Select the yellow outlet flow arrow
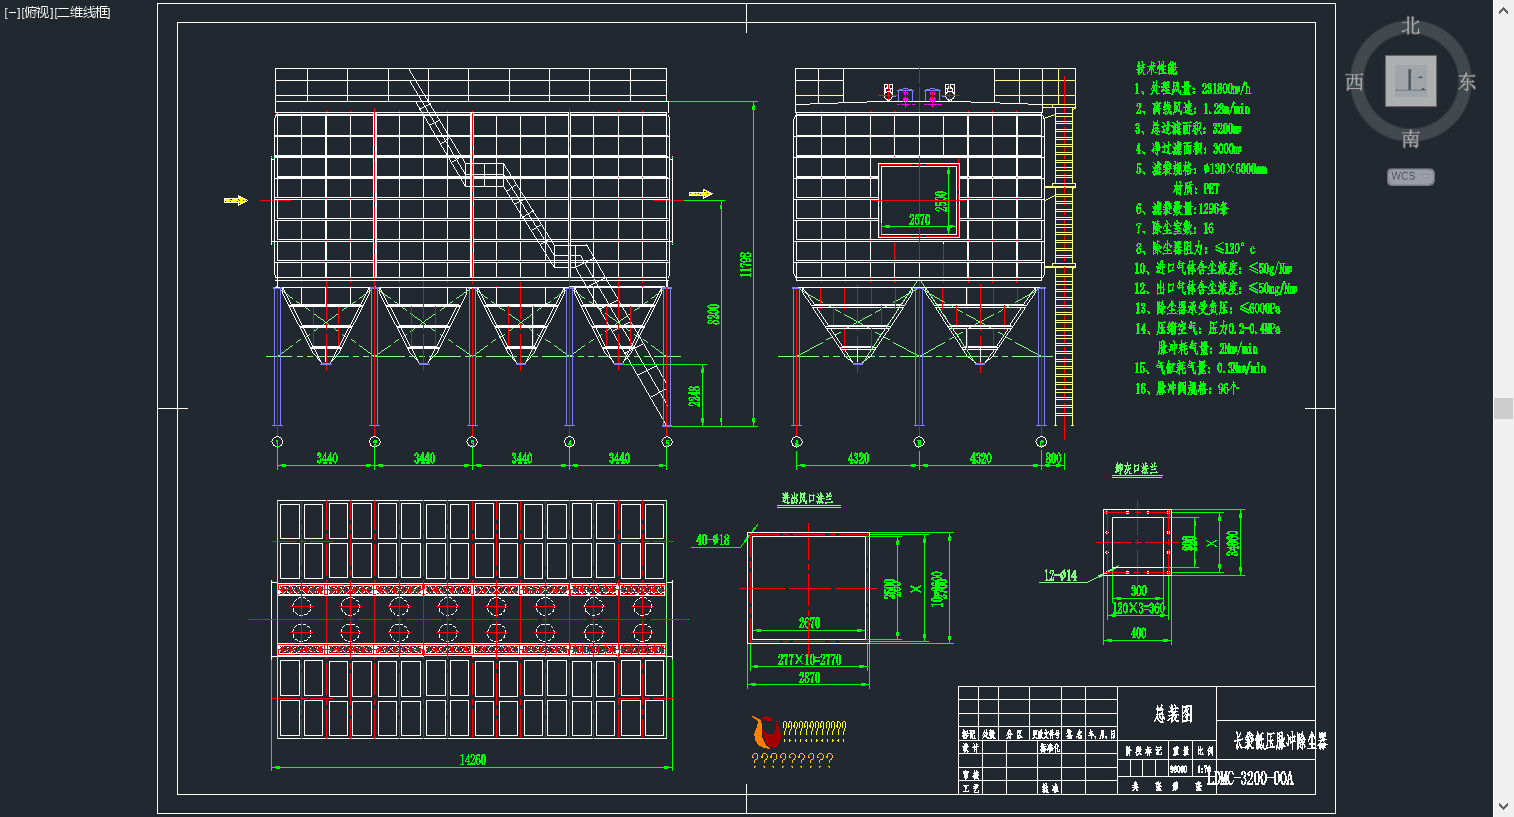The width and height of the screenshot is (1514, 817). pos(701,193)
